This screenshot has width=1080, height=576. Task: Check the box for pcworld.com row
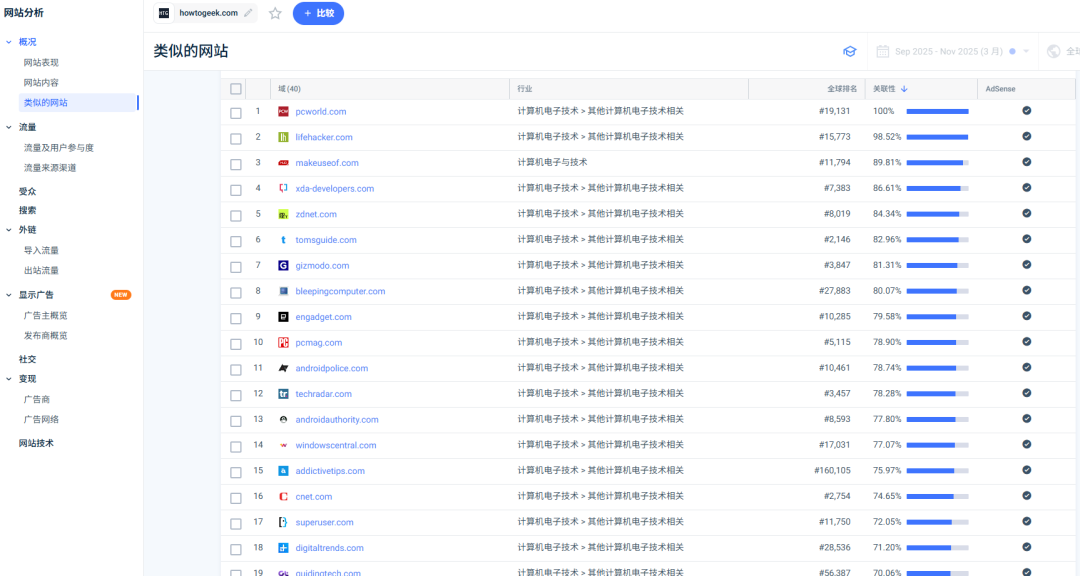236,113
